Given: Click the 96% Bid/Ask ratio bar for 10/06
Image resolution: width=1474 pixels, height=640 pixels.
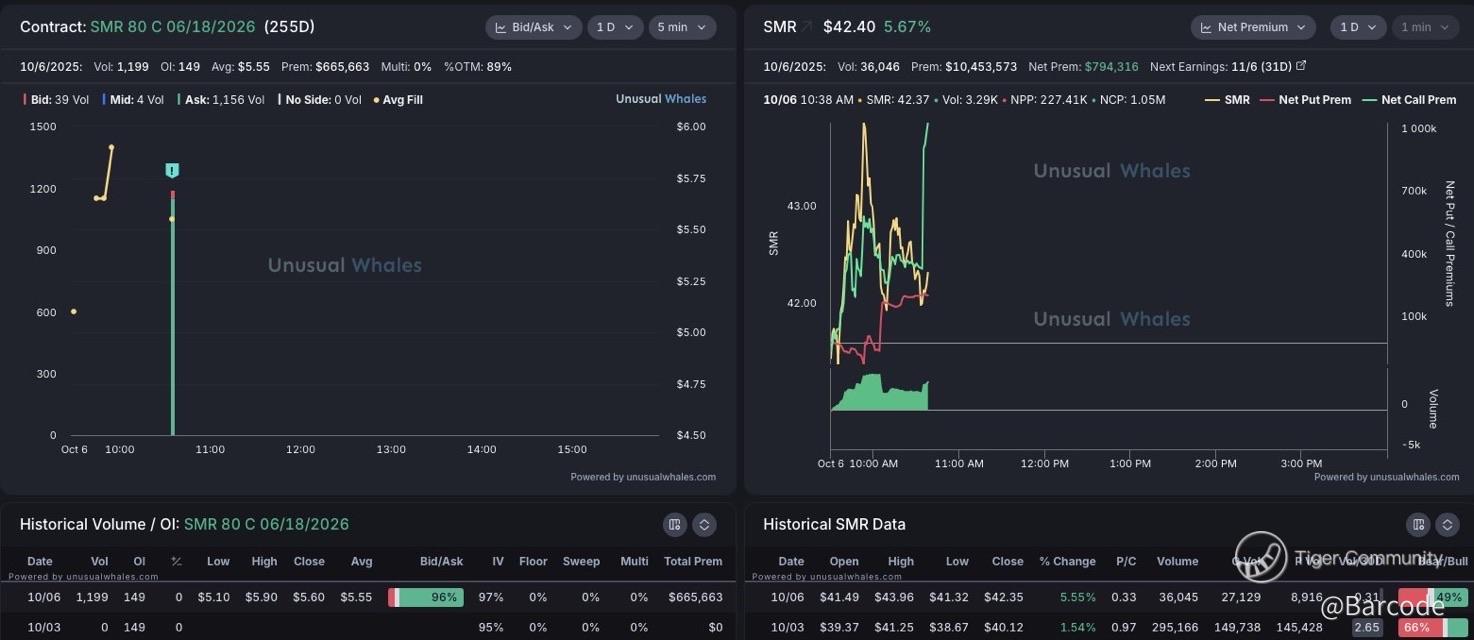Looking at the screenshot, I should click(426, 597).
